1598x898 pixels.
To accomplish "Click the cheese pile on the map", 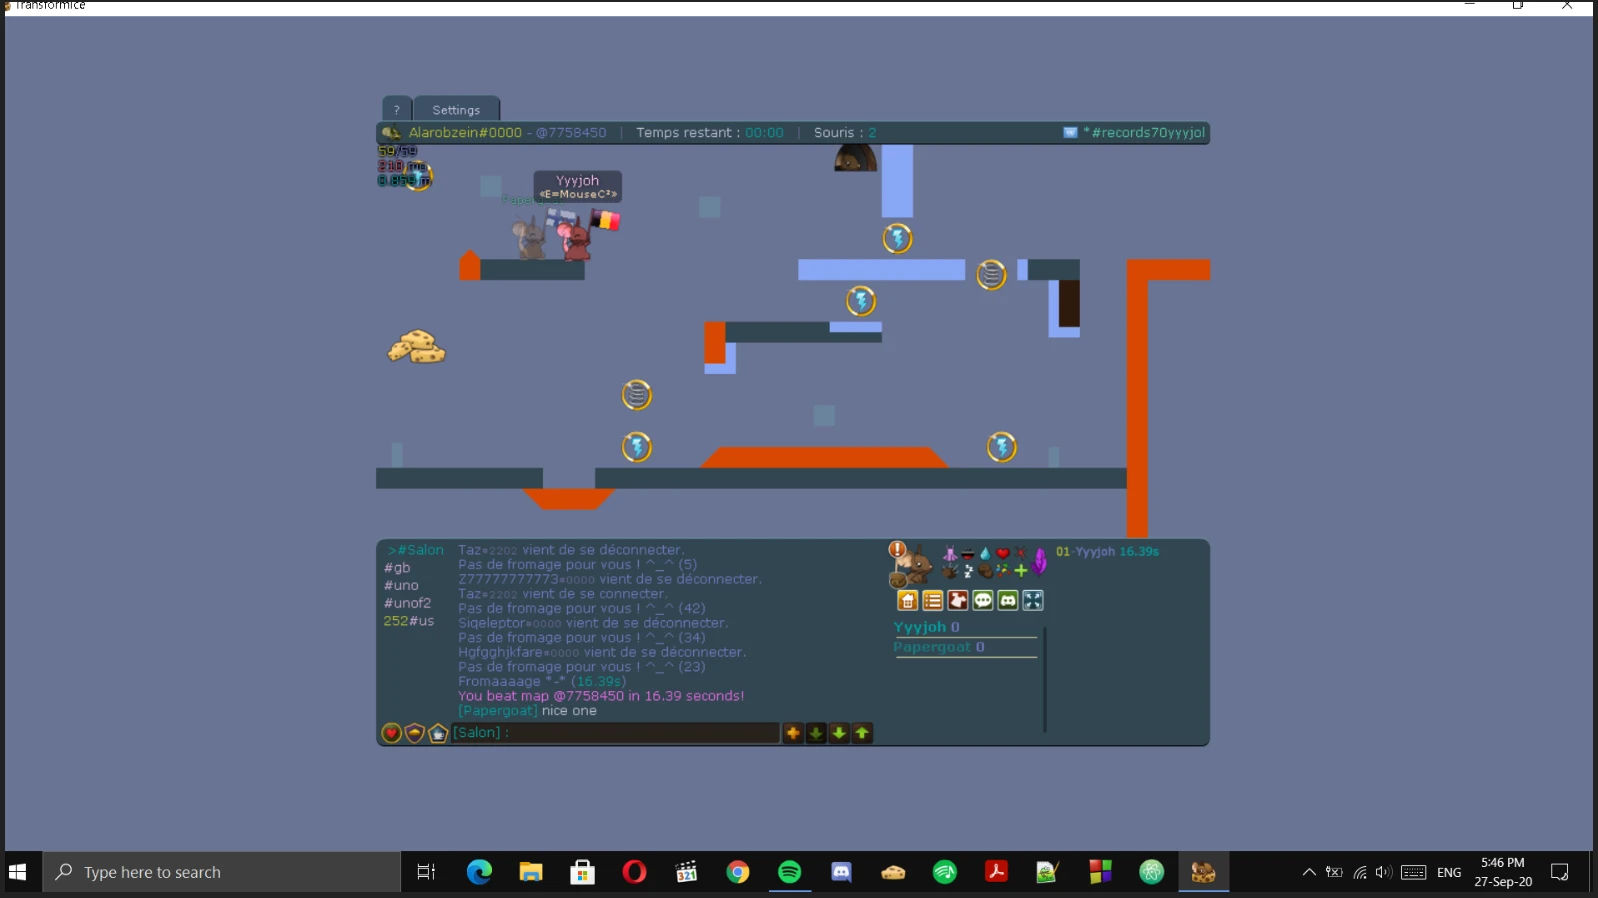I will [x=416, y=346].
